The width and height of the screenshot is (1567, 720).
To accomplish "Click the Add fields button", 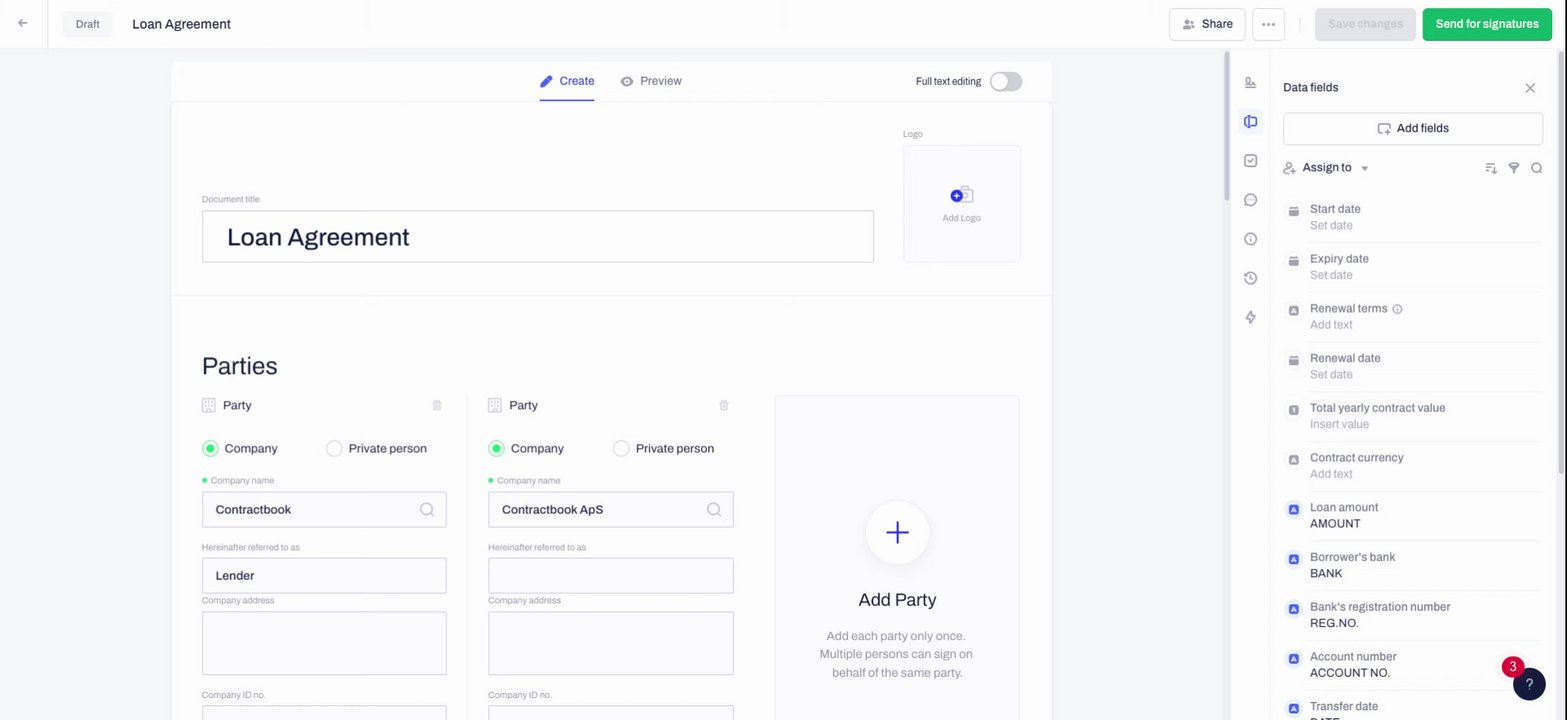I will point(1413,128).
